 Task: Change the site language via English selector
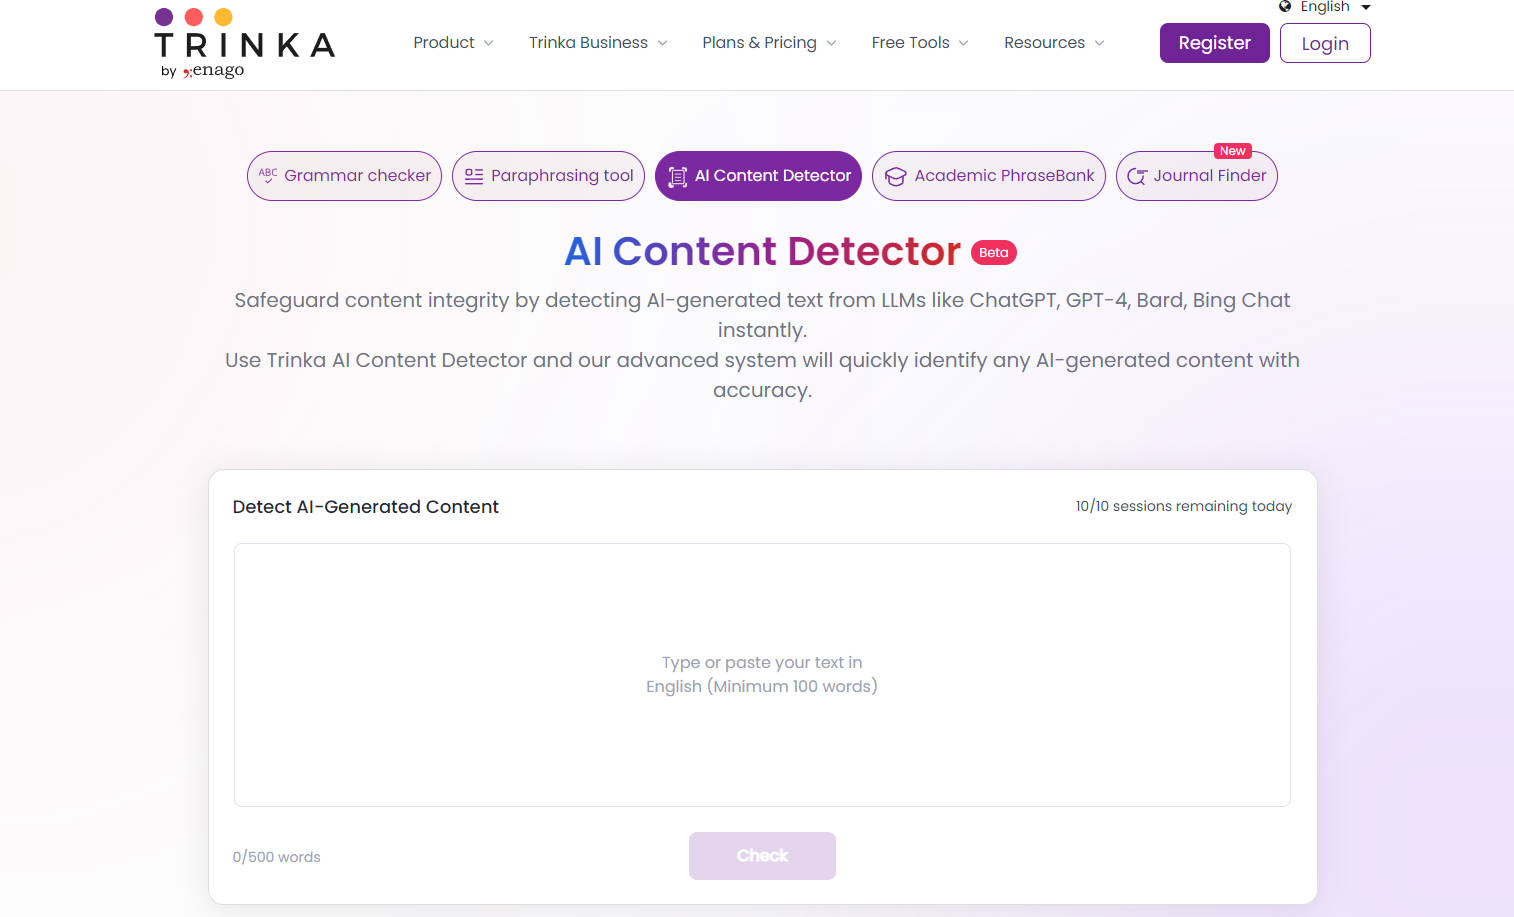(1325, 7)
